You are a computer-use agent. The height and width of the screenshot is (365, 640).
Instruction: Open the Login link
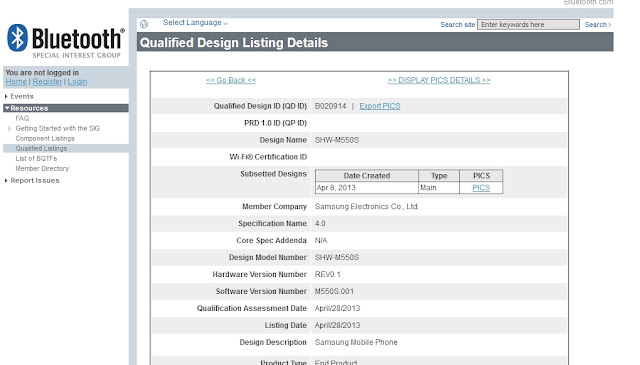(x=77, y=82)
